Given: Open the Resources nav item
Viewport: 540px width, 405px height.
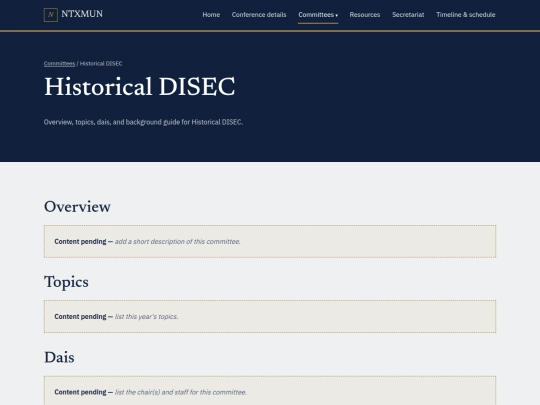Looking at the screenshot, I should pos(365,15).
